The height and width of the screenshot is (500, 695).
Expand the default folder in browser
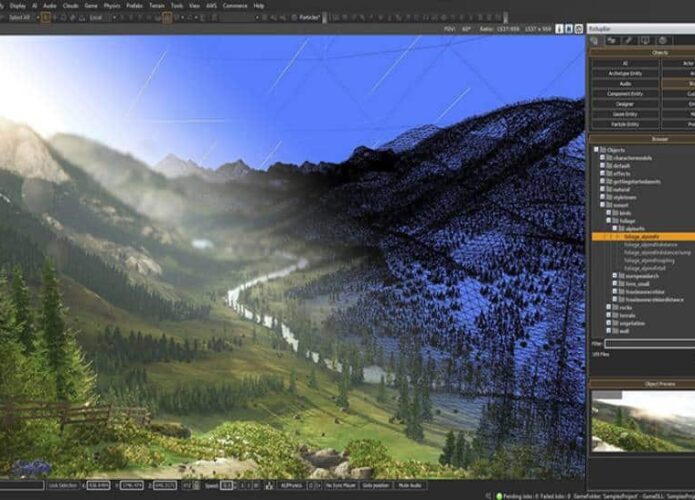point(602,166)
